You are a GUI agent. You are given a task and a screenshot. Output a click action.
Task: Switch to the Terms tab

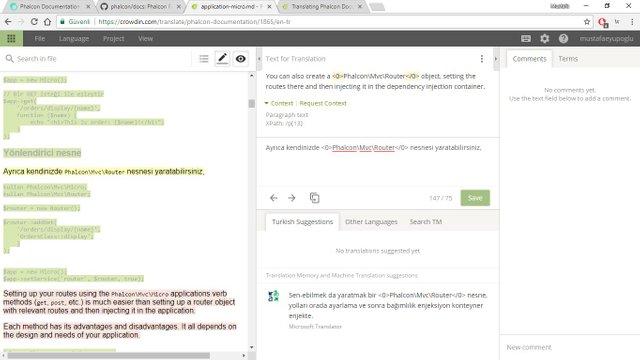pyautogui.click(x=568, y=59)
